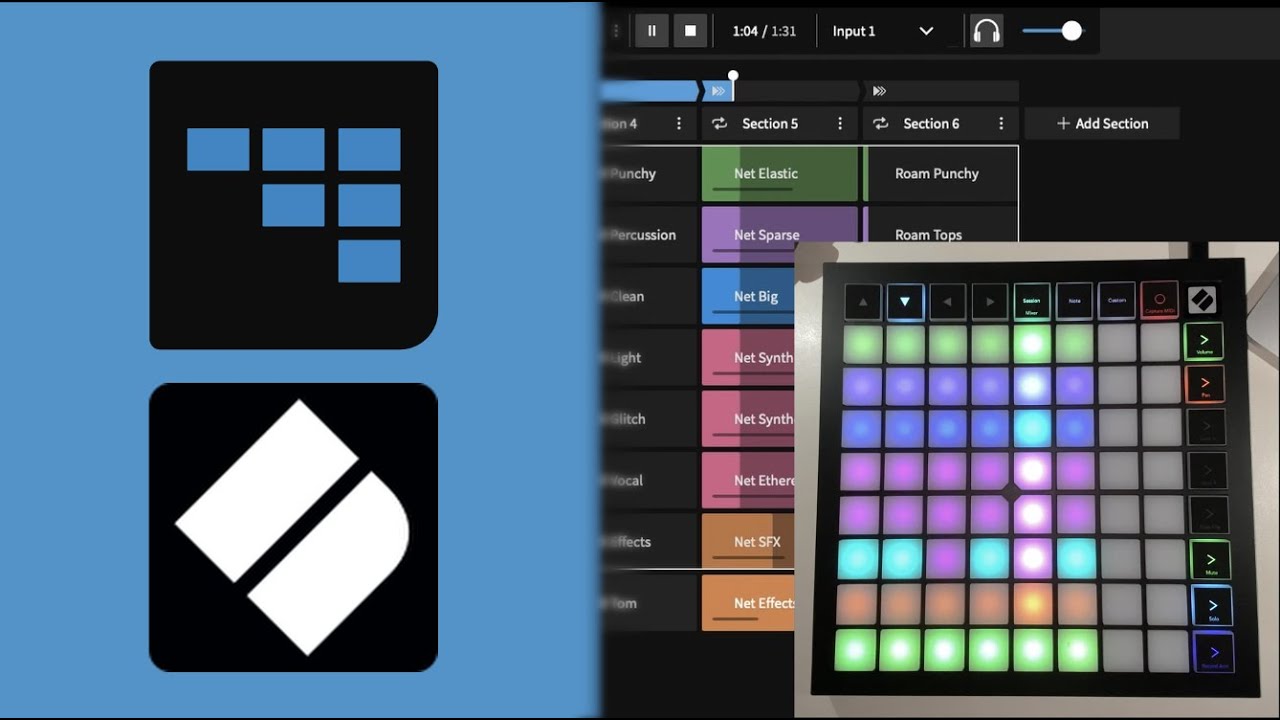
Task: Trigger the Net Synth clip in the Light row
Action: click(748, 357)
